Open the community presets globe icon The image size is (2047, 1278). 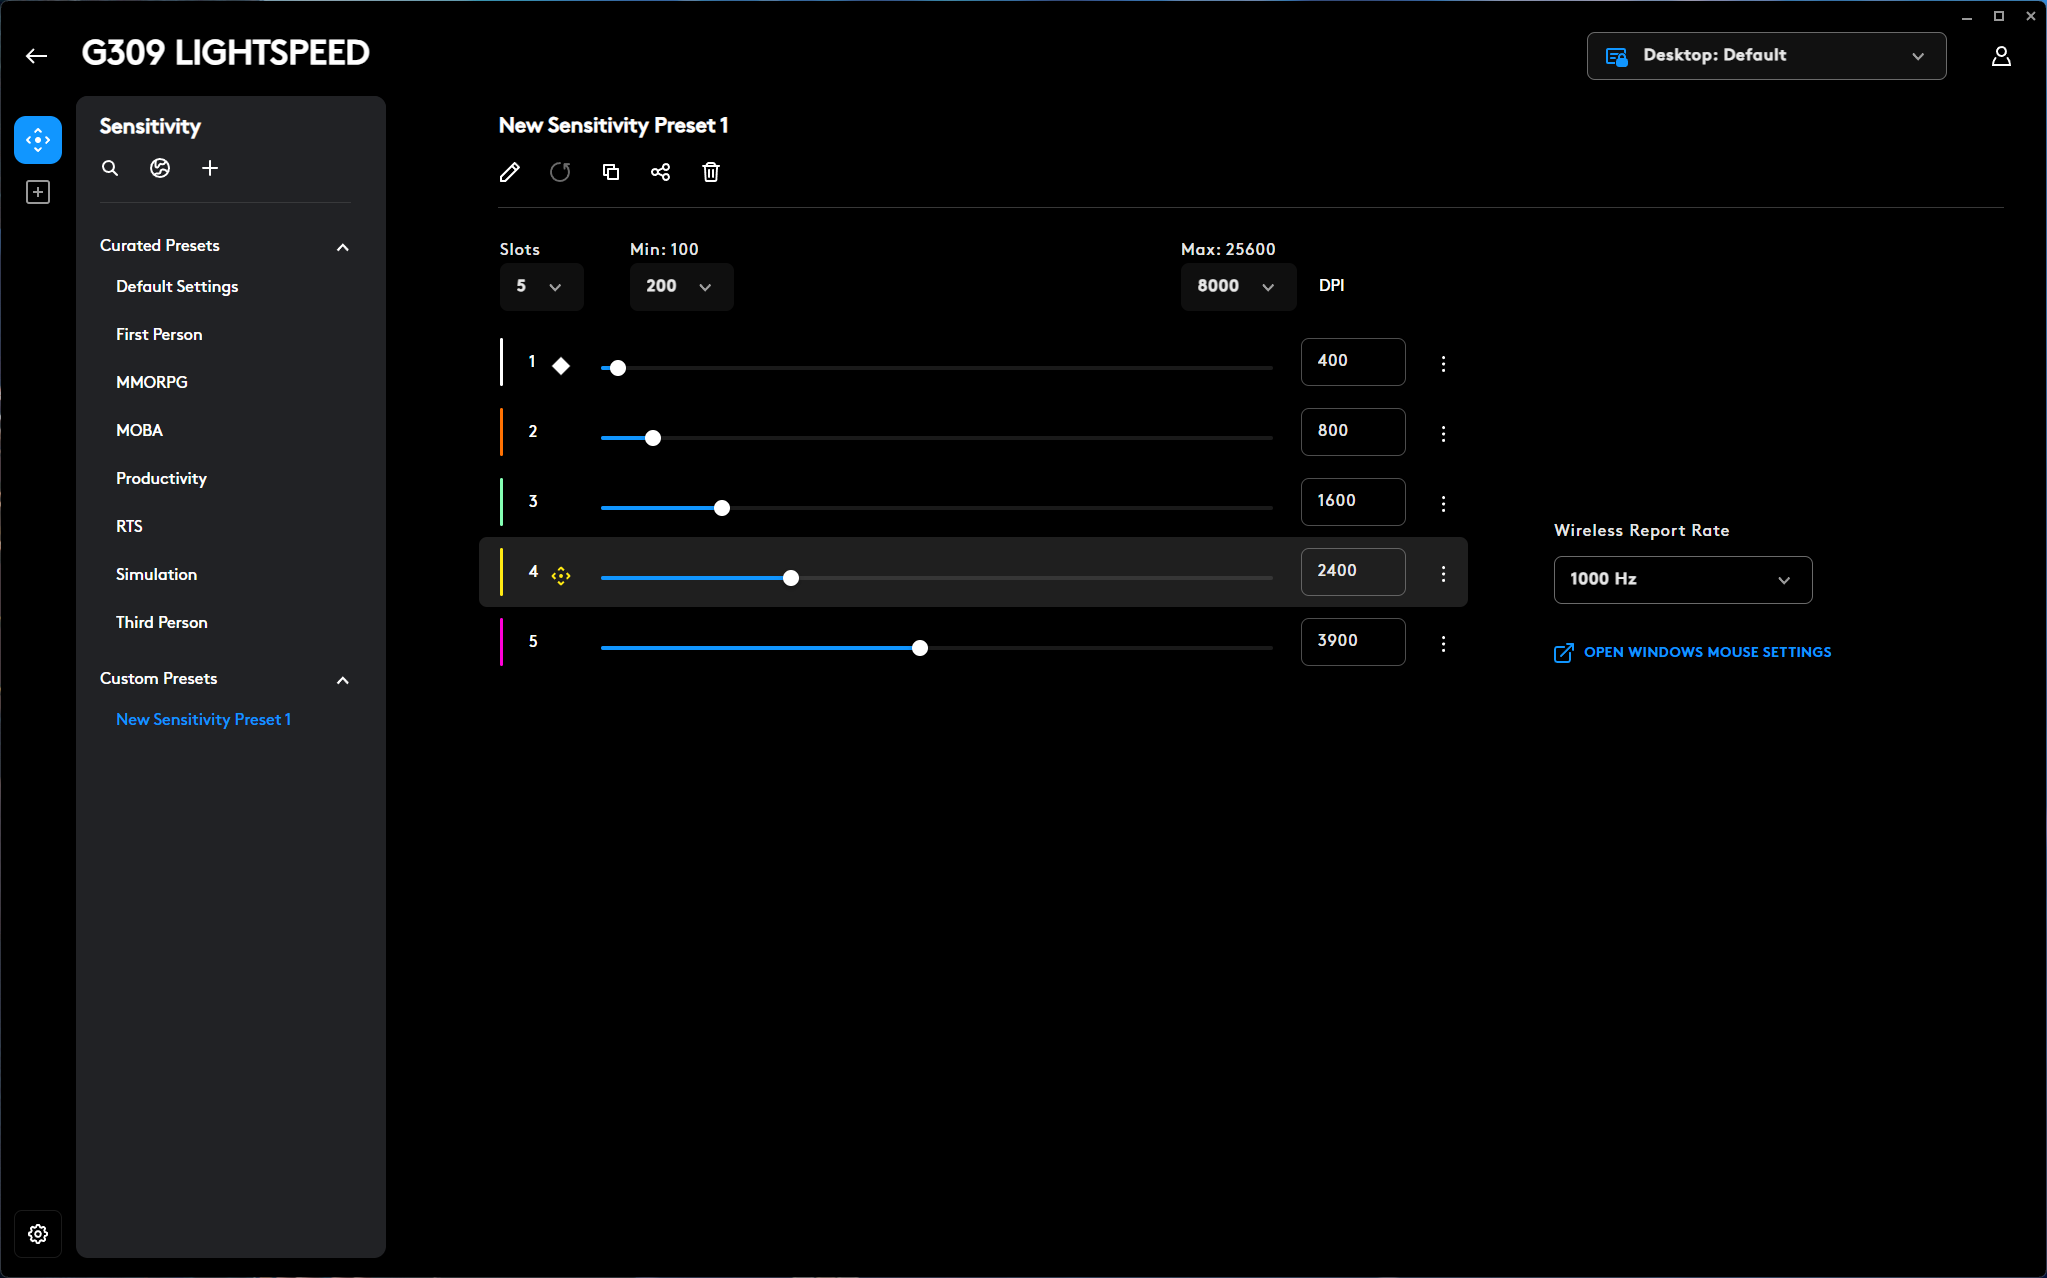pyautogui.click(x=160, y=168)
